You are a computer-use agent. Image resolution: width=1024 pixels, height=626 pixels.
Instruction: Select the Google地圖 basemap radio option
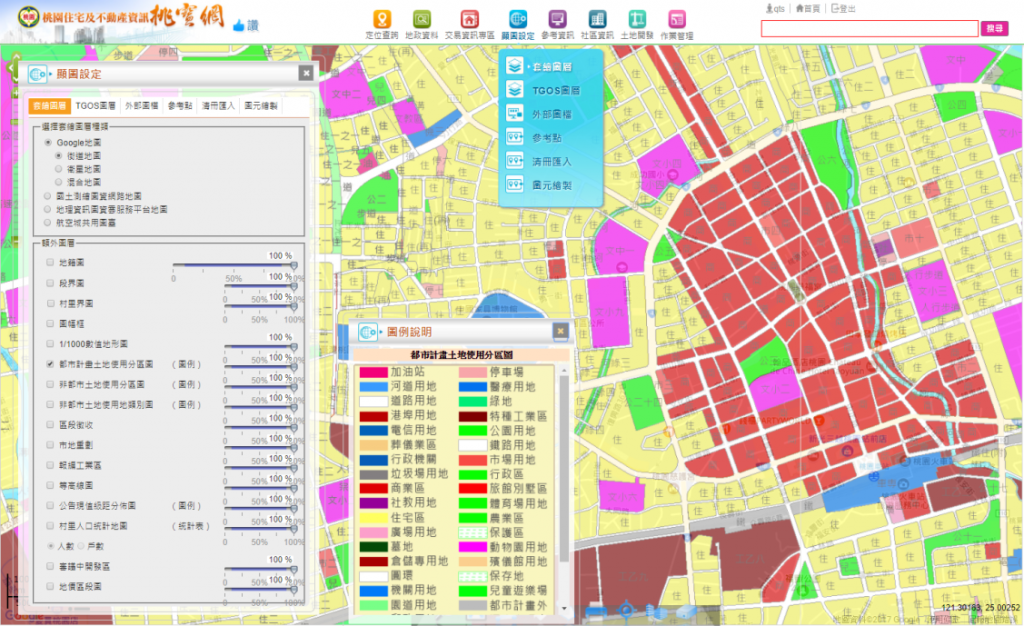(x=47, y=142)
